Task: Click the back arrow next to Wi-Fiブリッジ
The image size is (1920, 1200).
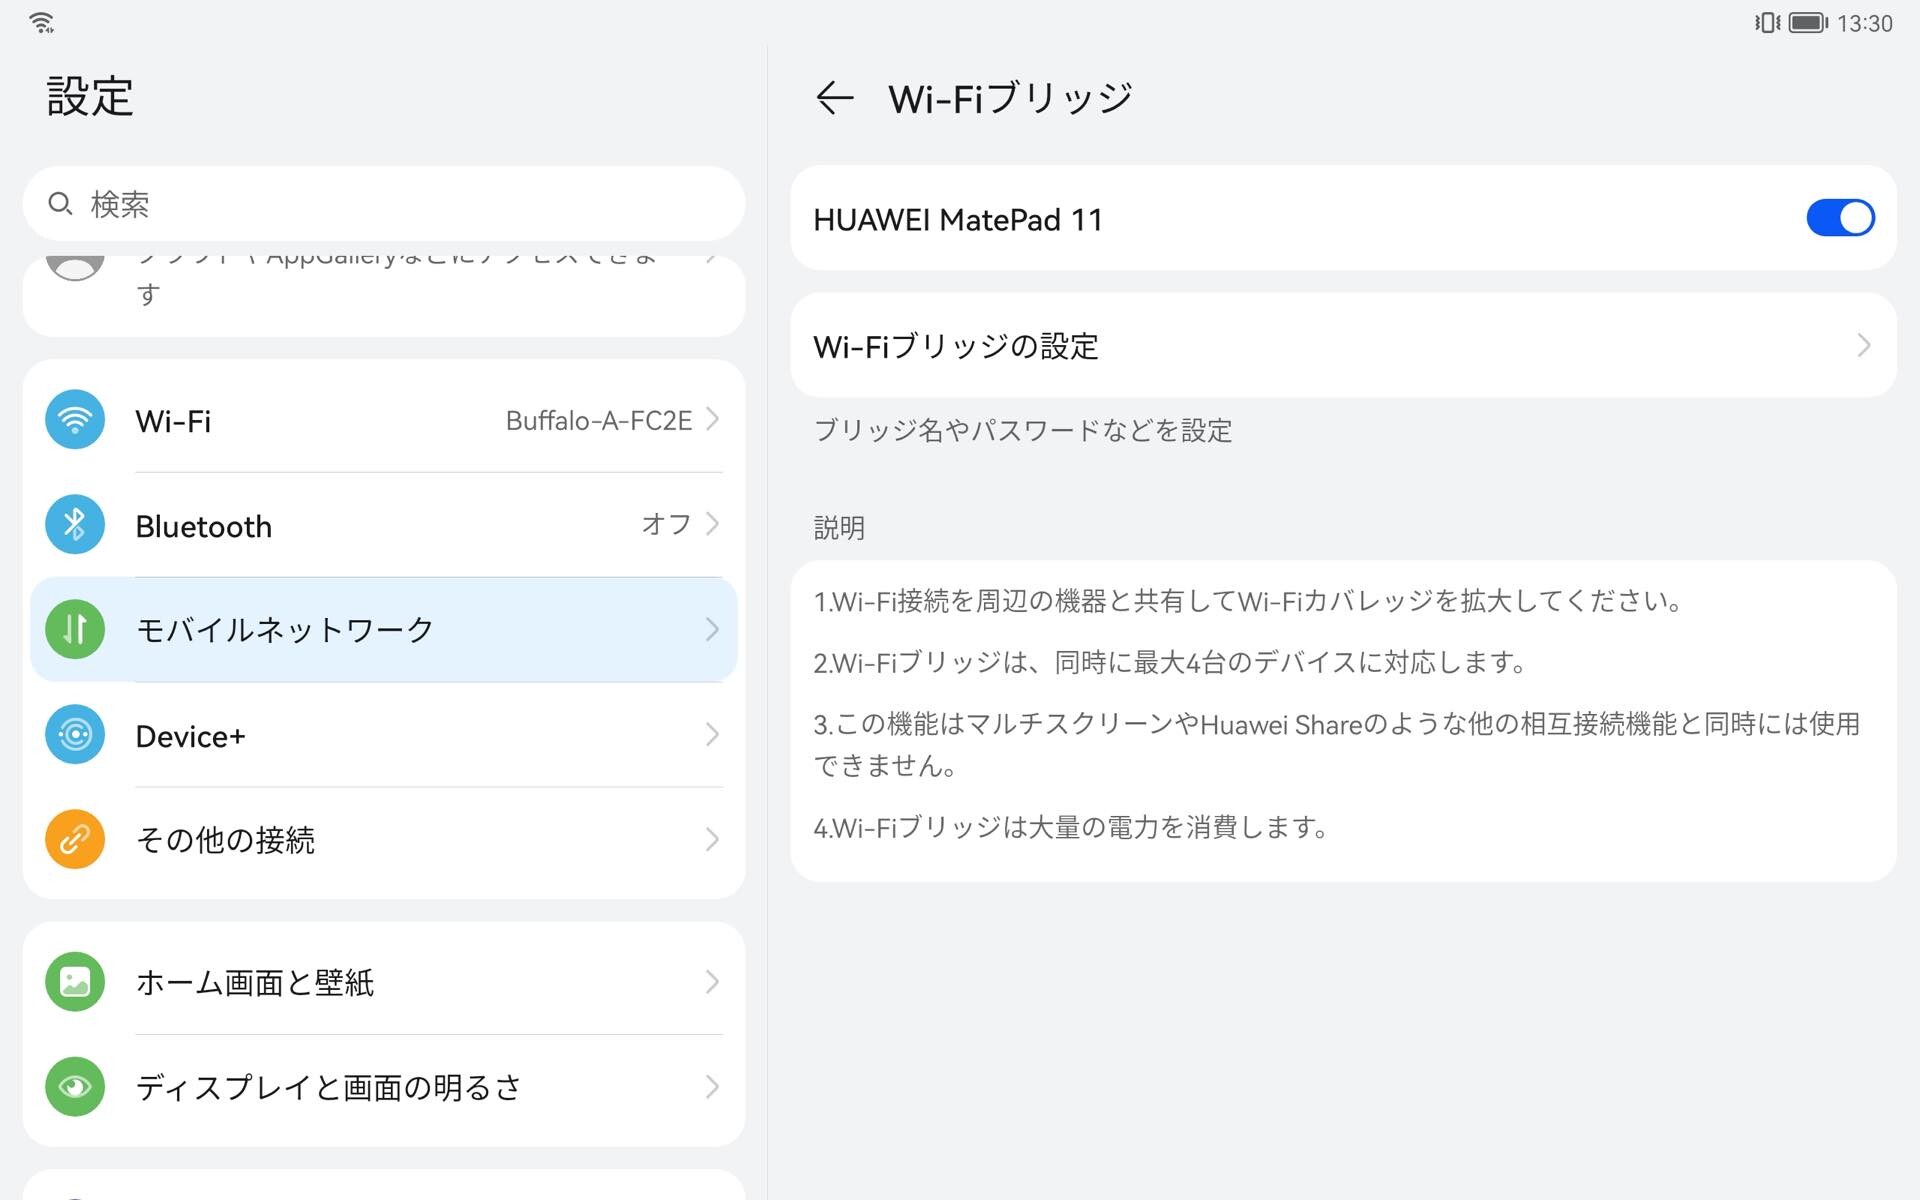Action: 834,98
